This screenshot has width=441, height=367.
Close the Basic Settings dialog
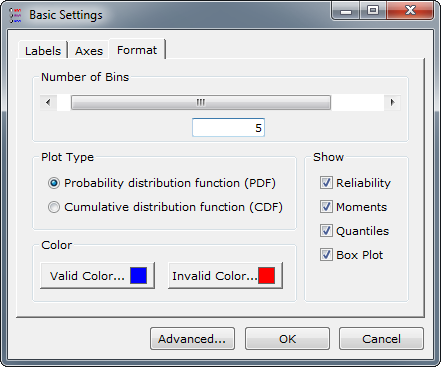click(x=410, y=11)
